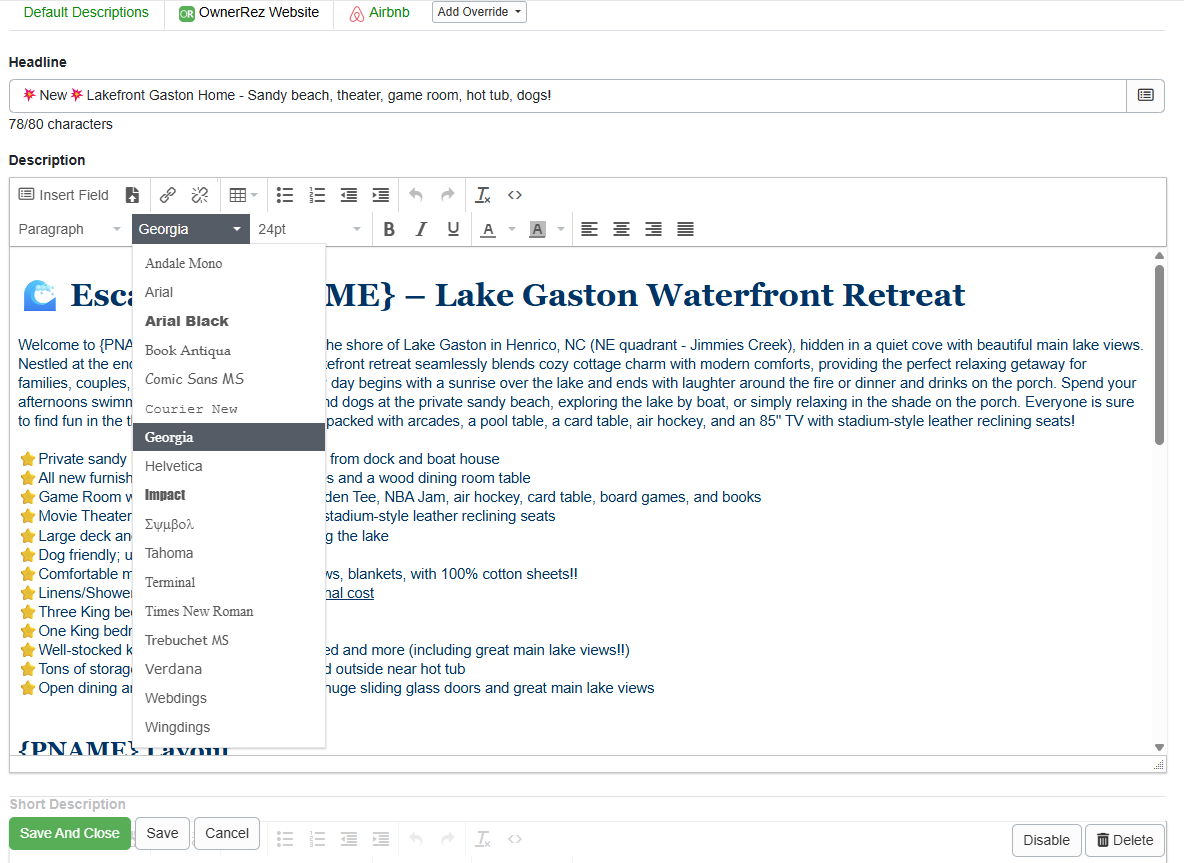The height and width of the screenshot is (863, 1184).
Task: Open the source code view
Action: [x=515, y=195]
